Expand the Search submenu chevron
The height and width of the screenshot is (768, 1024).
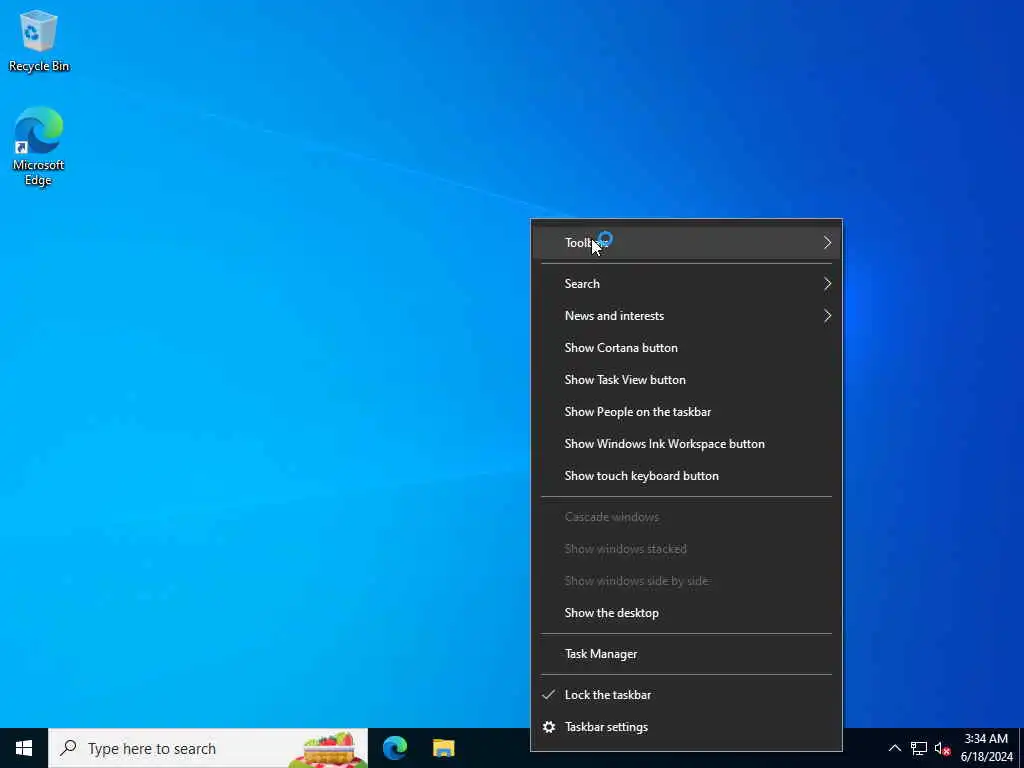pos(827,283)
